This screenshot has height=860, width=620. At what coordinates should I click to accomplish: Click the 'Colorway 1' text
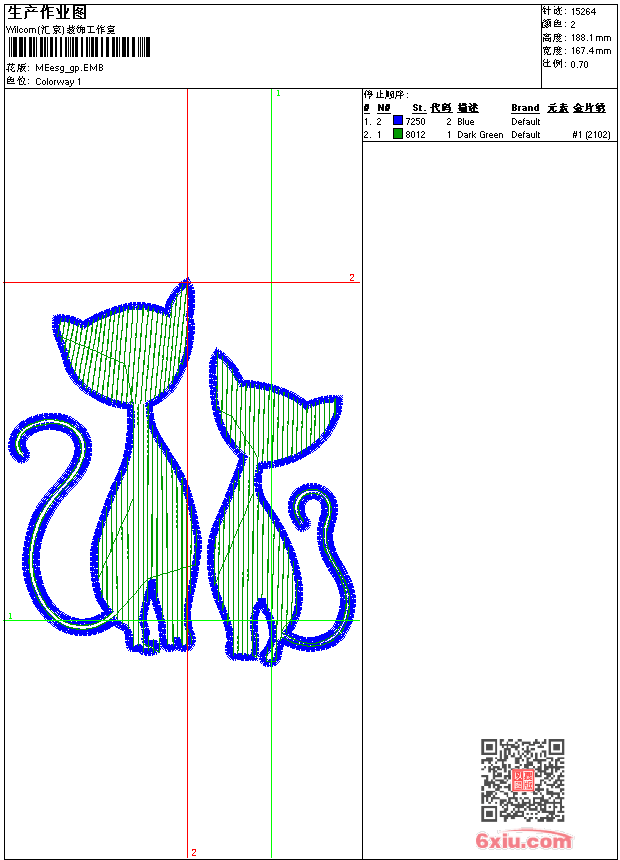click(58, 82)
